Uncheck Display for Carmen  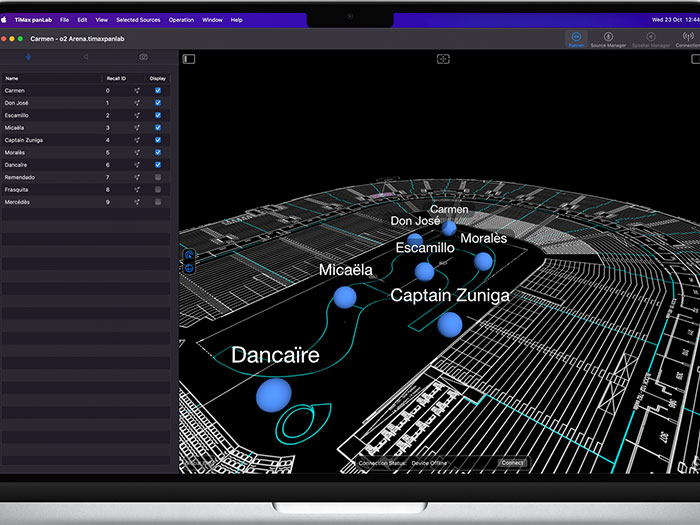point(158,90)
